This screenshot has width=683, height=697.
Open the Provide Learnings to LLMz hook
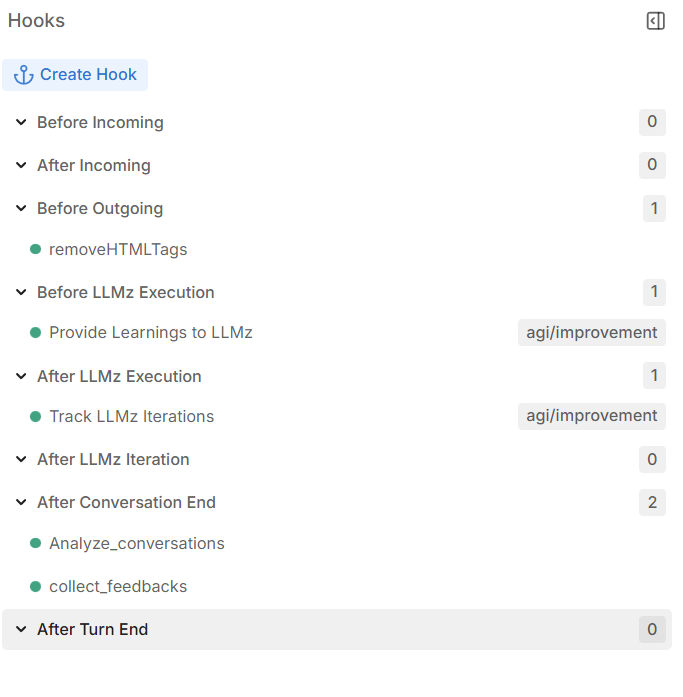150,333
